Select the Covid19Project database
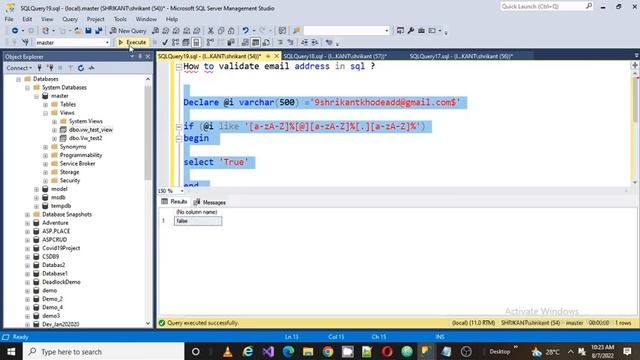 (61, 248)
